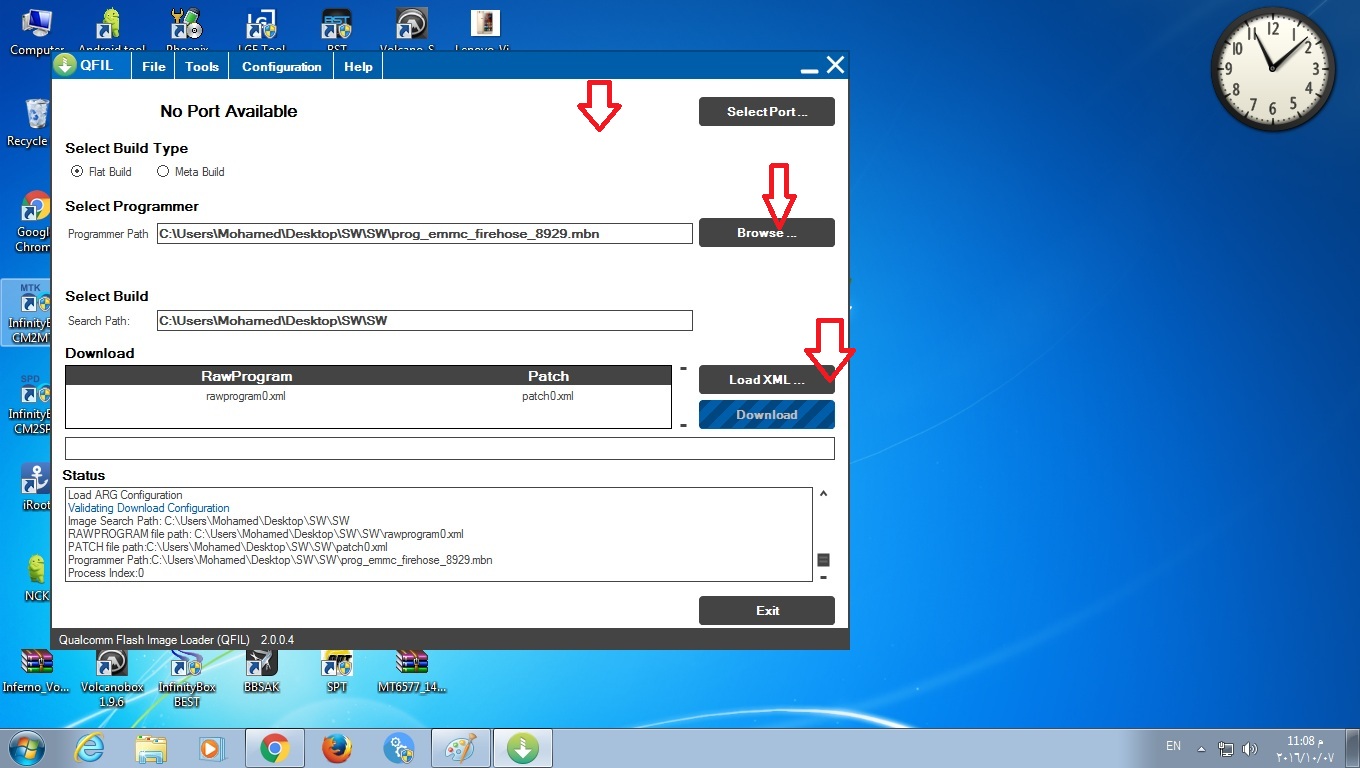Select the Volcano desktop shortcut at top
This screenshot has width=1360, height=768.
tap(409, 31)
